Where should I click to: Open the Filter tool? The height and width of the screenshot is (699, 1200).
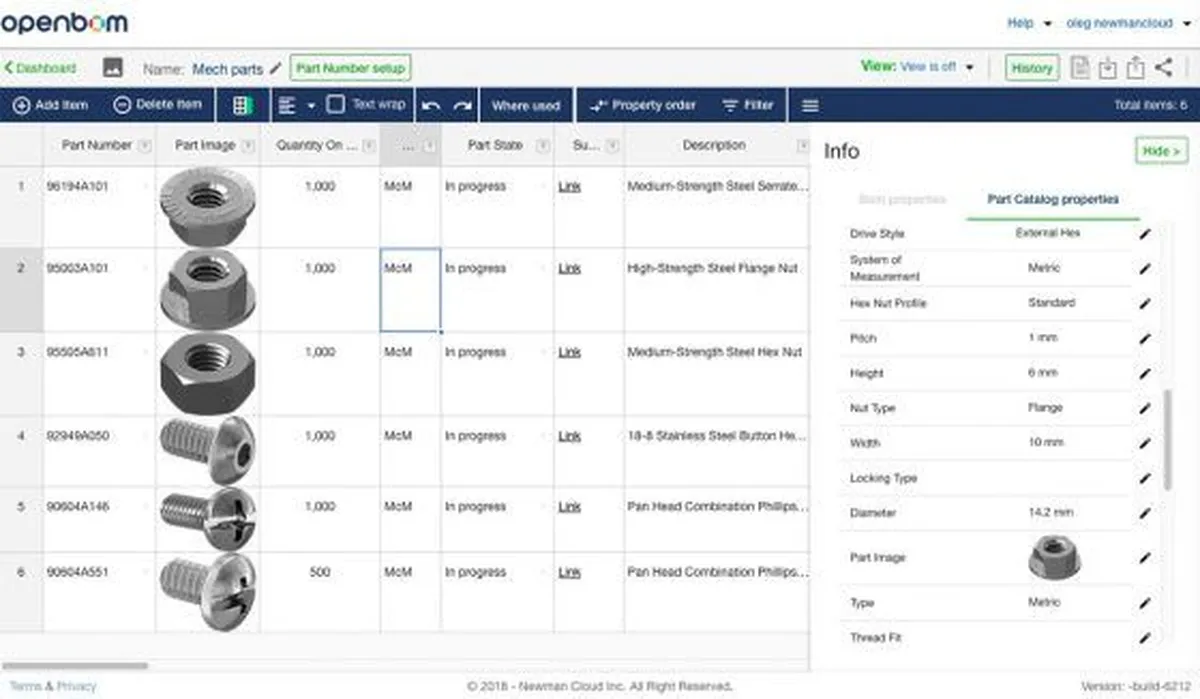(748, 105)
